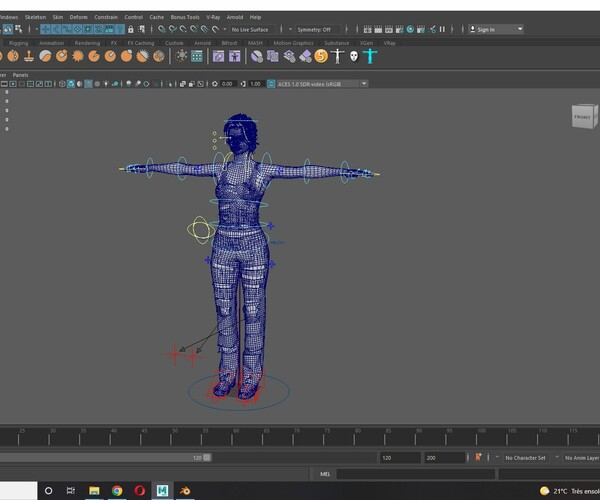The width and height of the screenshot is (600, 500).
Task: Click the MEL command line label
Action: point(325,474)
